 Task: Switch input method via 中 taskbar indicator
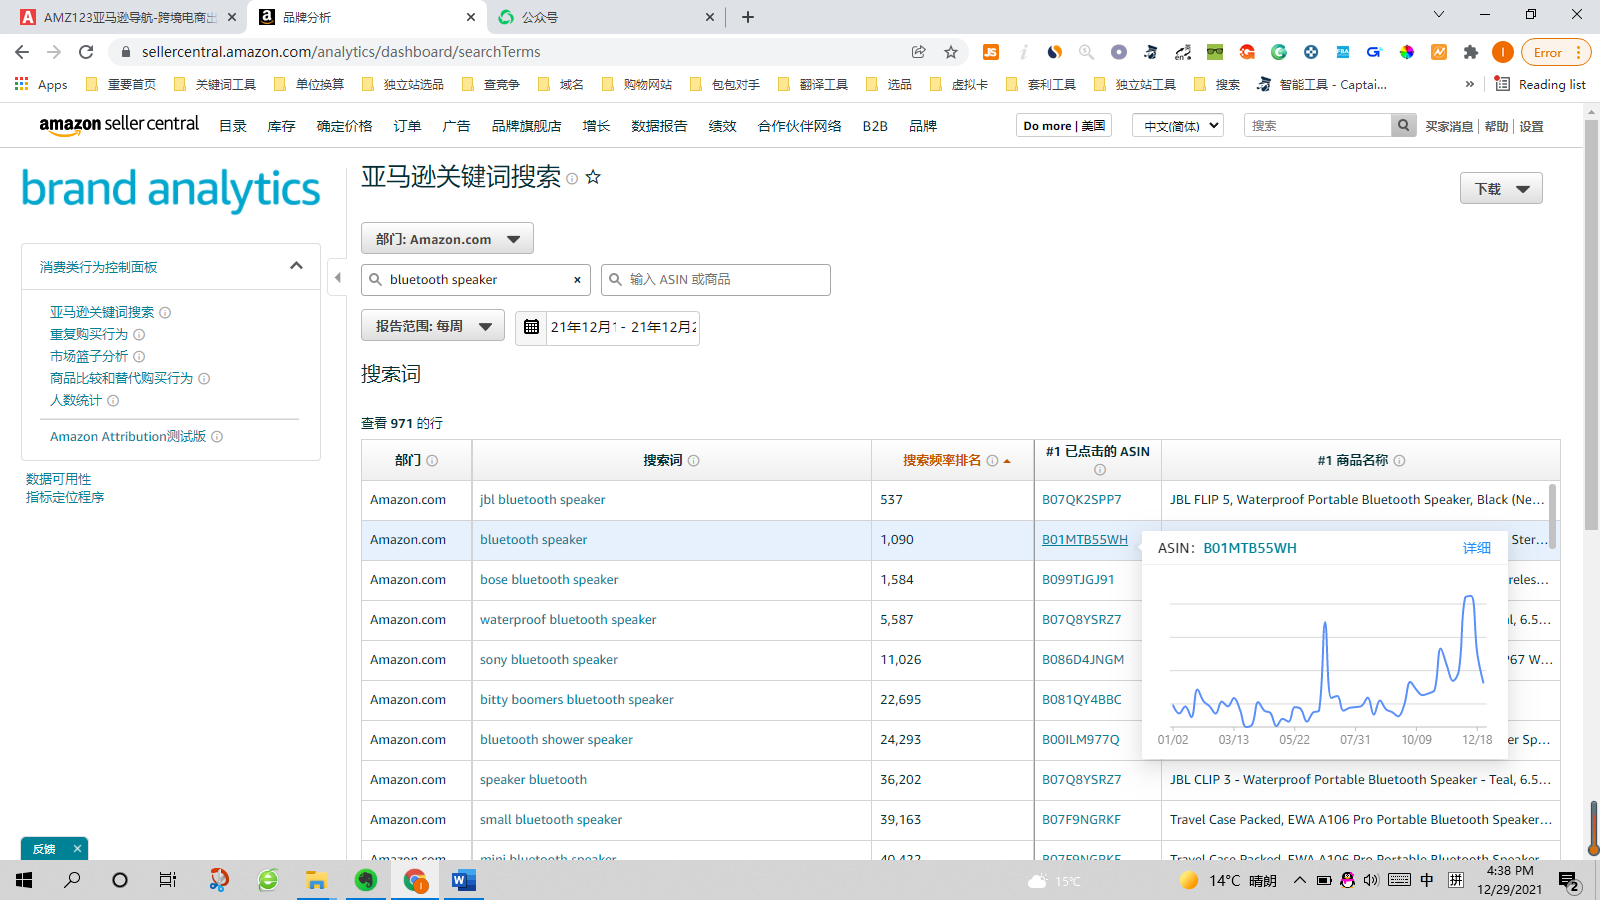point(1426,881)
